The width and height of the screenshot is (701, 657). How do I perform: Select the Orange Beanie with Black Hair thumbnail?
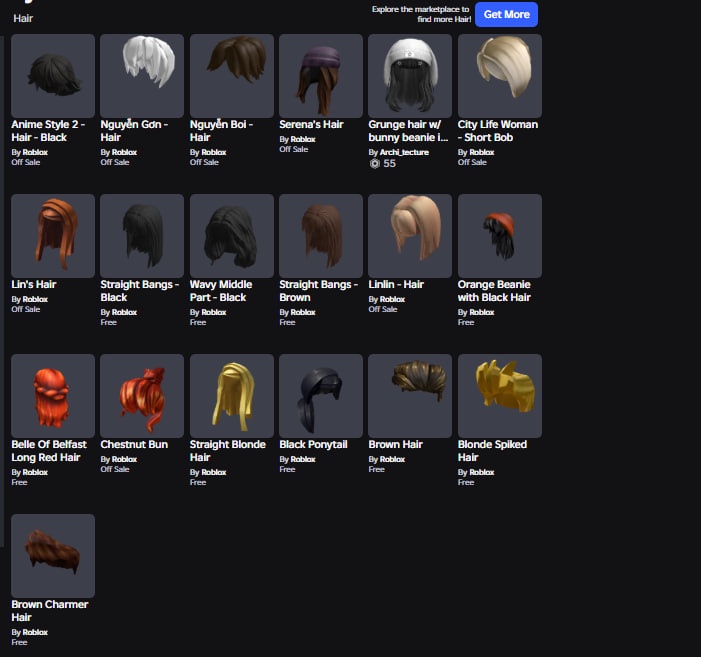click(x=500, y=236)
